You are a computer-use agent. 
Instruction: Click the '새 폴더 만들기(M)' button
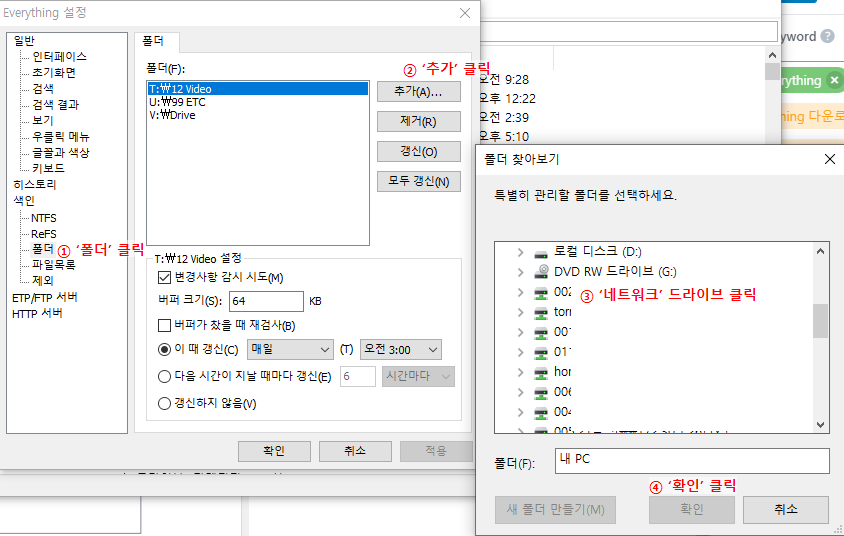[x=555, y=510]
